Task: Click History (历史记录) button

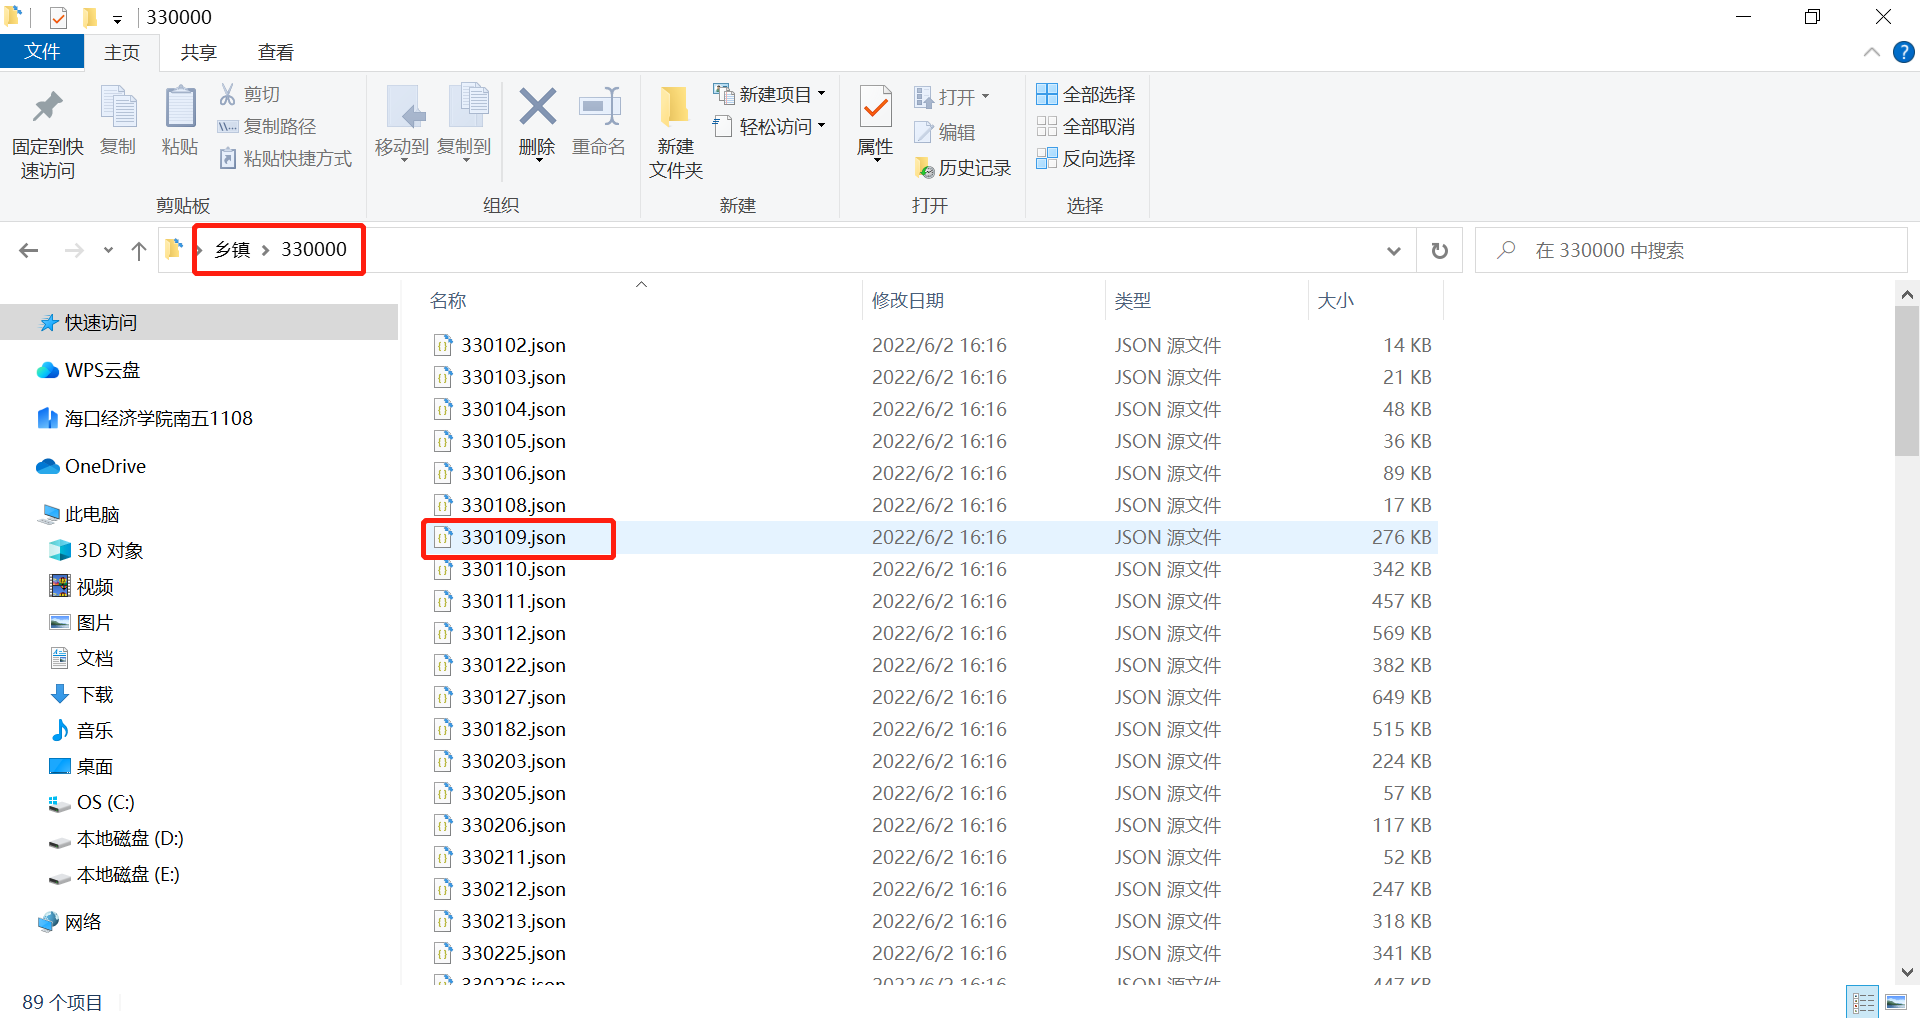Action: 963,168
